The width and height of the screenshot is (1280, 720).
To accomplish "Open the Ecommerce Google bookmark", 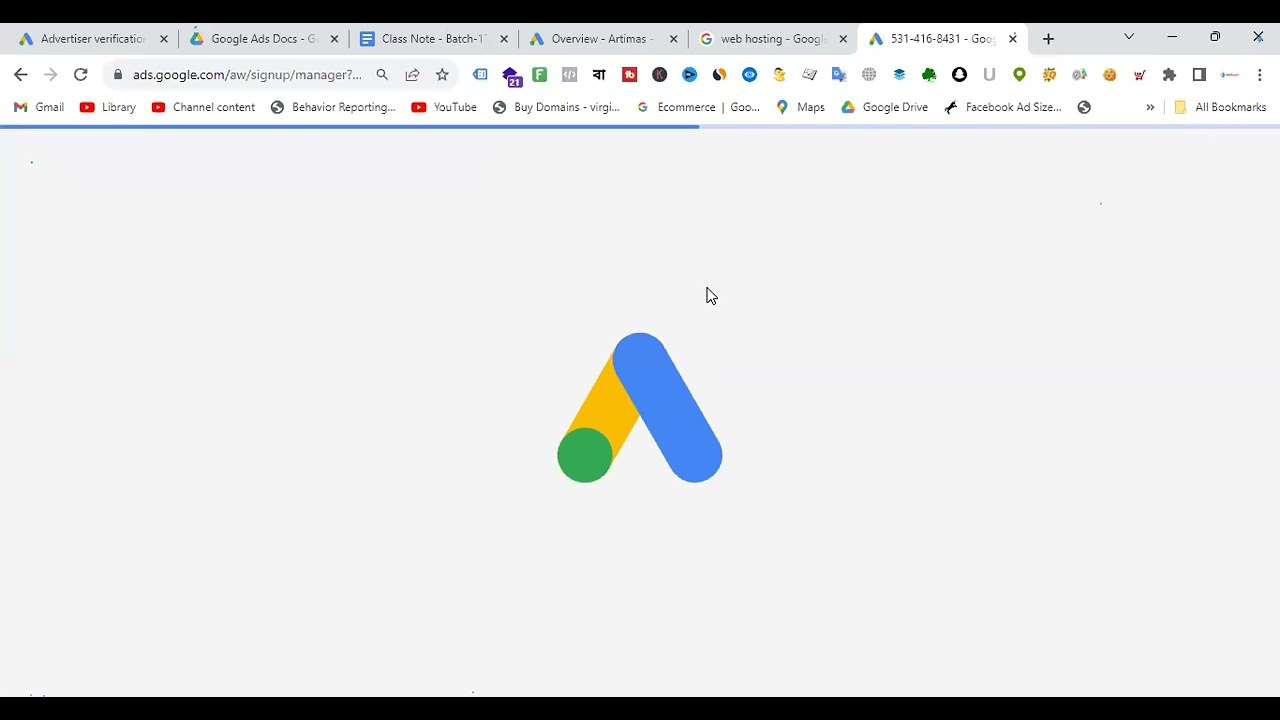I will tap(698, 107).
